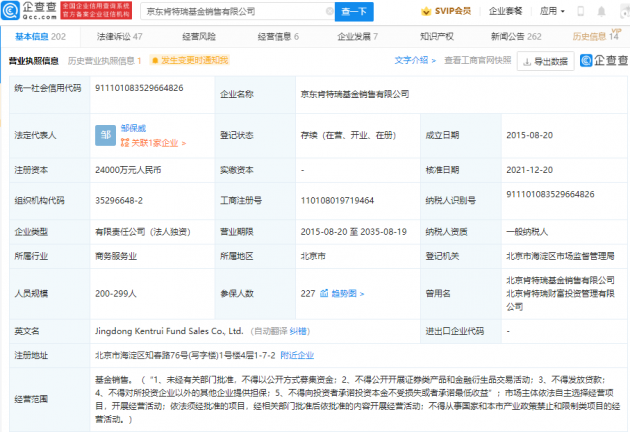This screenshot has height=432, width=630.
Task: Select 营业执照信息 sub-tab
Action: 34,61
